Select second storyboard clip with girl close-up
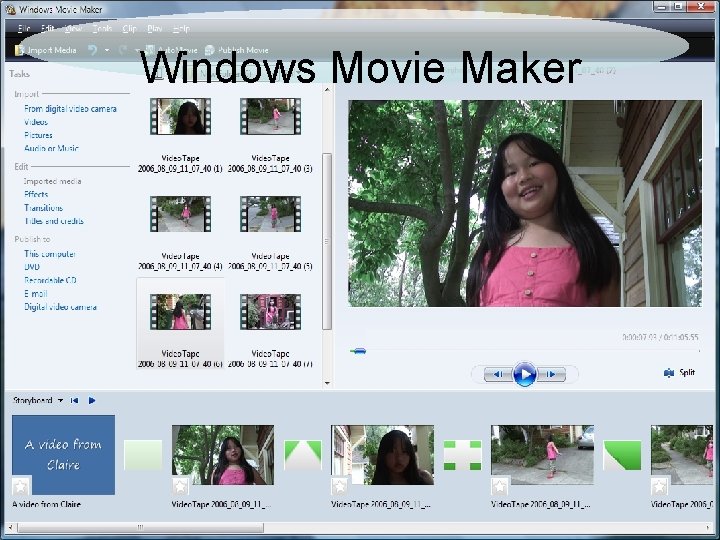 pos(382,455)
